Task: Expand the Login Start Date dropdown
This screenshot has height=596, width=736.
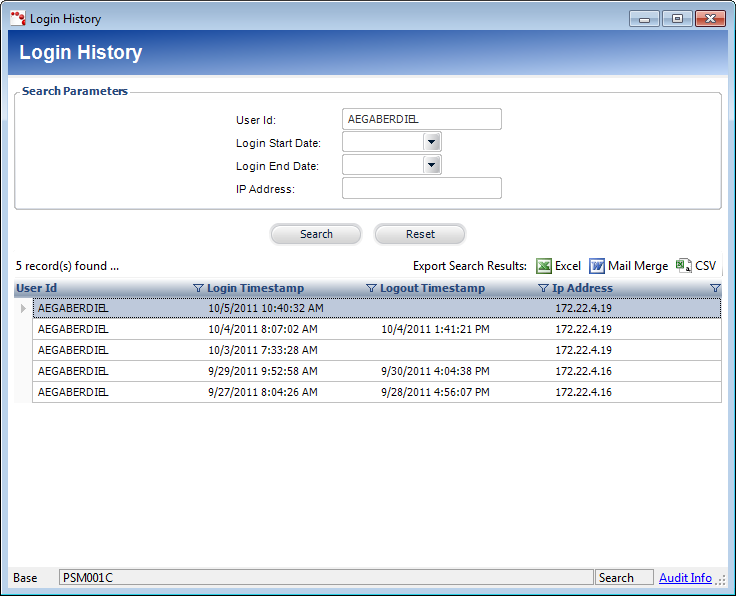Action: [431, 142]
